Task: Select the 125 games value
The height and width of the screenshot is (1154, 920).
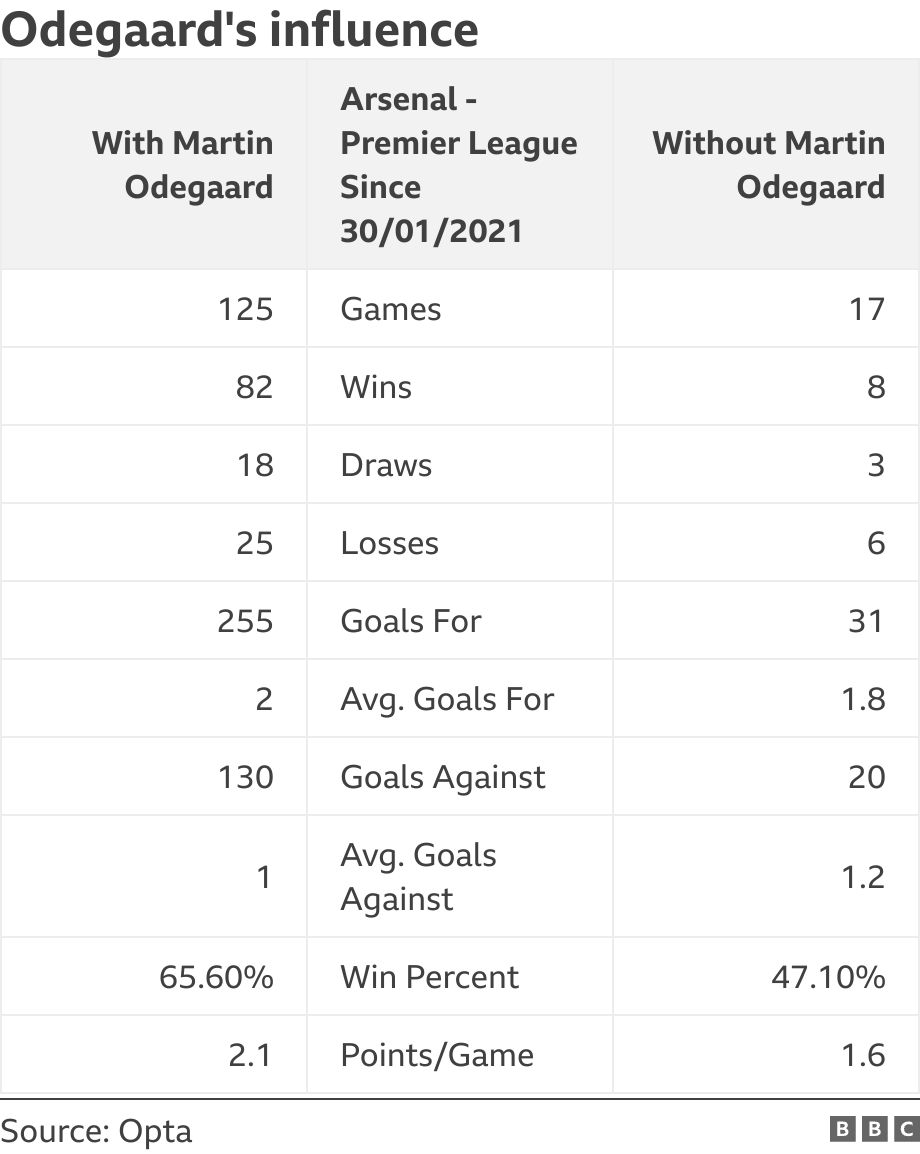Action: (x=246, y=309)
